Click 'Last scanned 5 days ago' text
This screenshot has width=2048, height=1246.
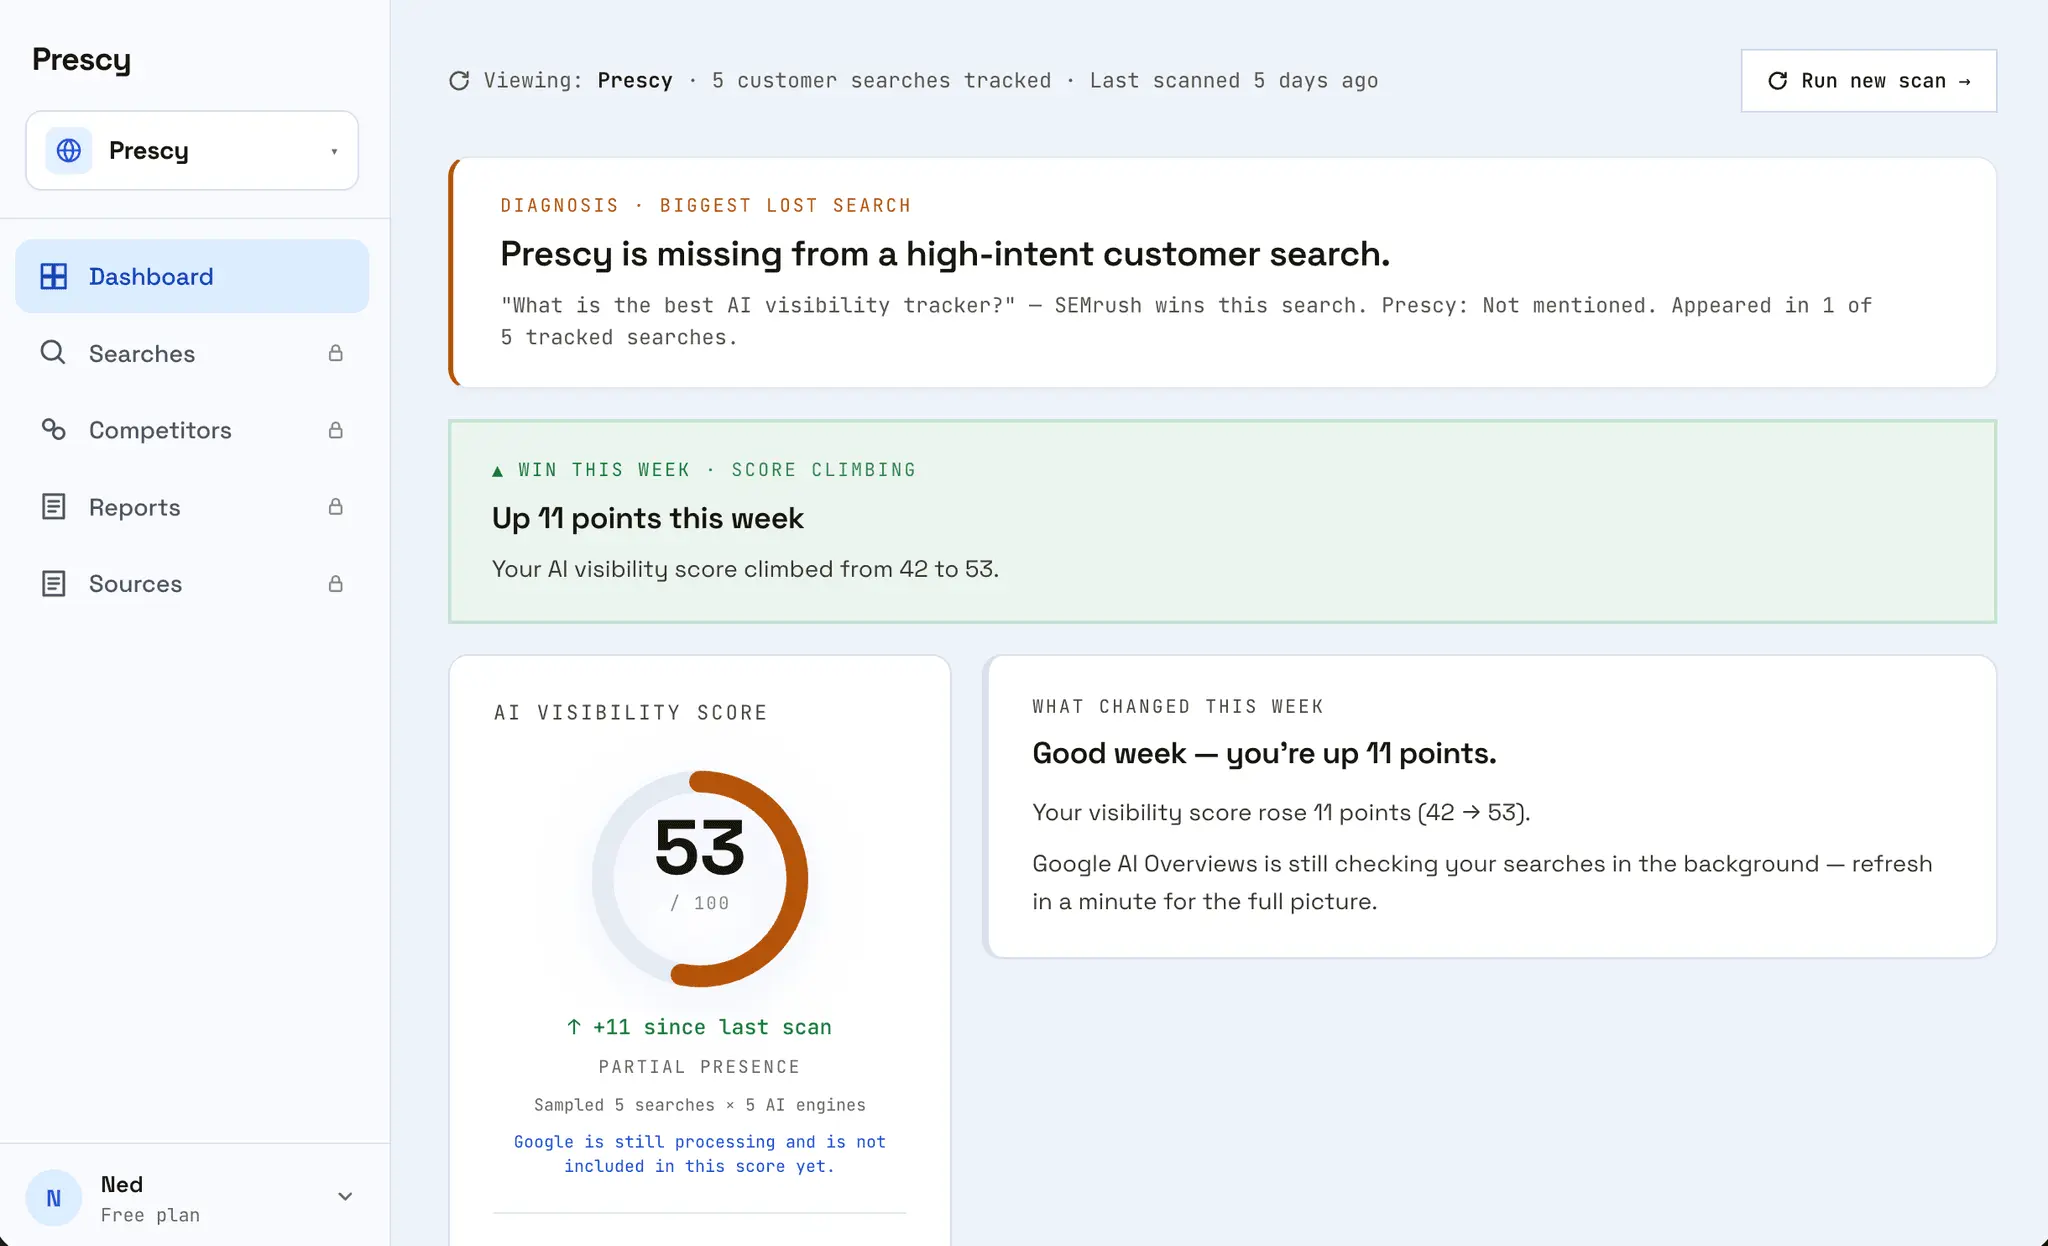[1234, 81]
